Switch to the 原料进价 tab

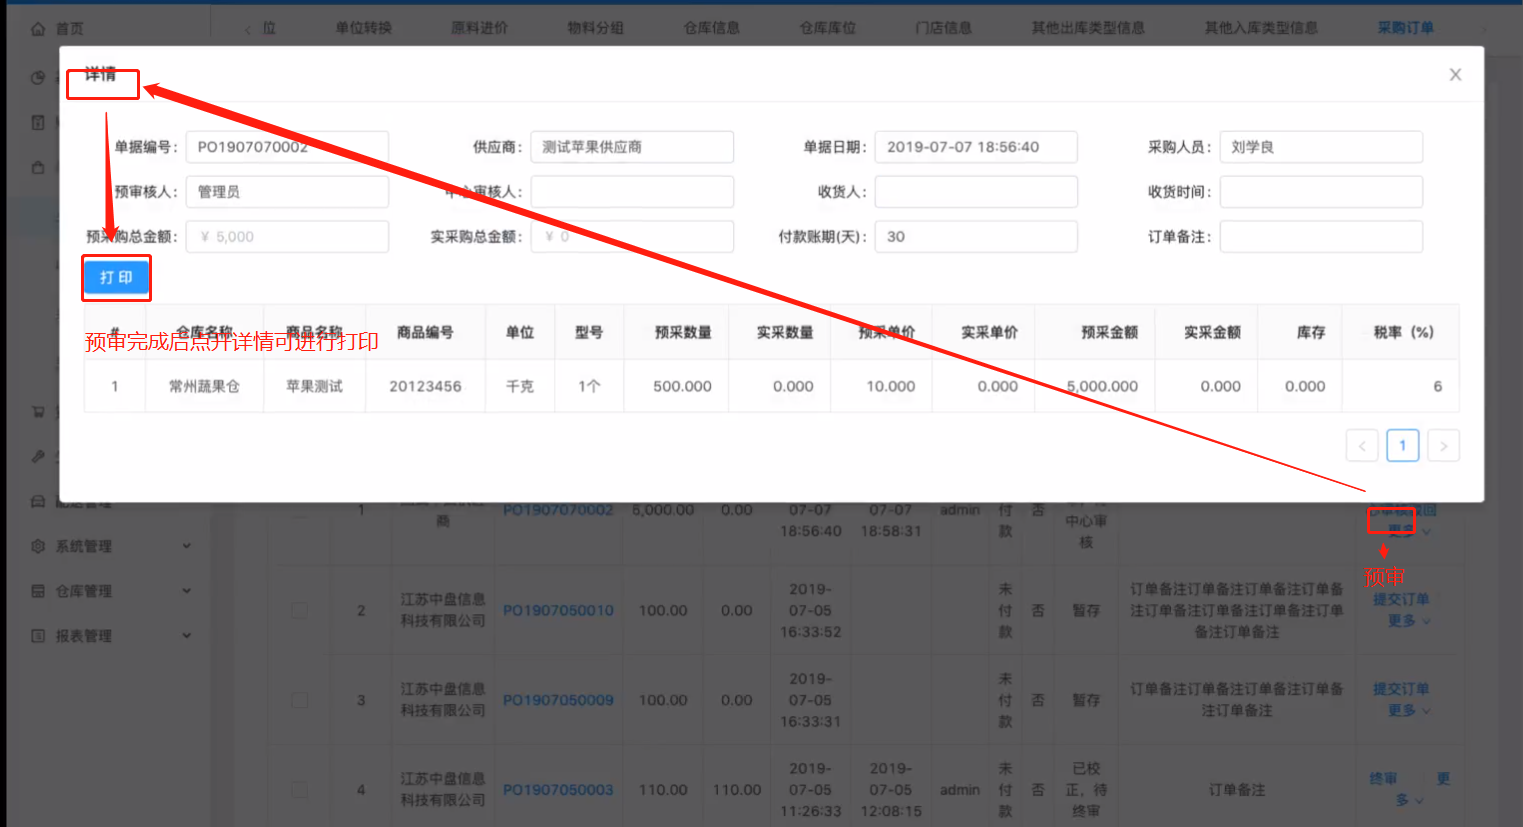[480, 28]
